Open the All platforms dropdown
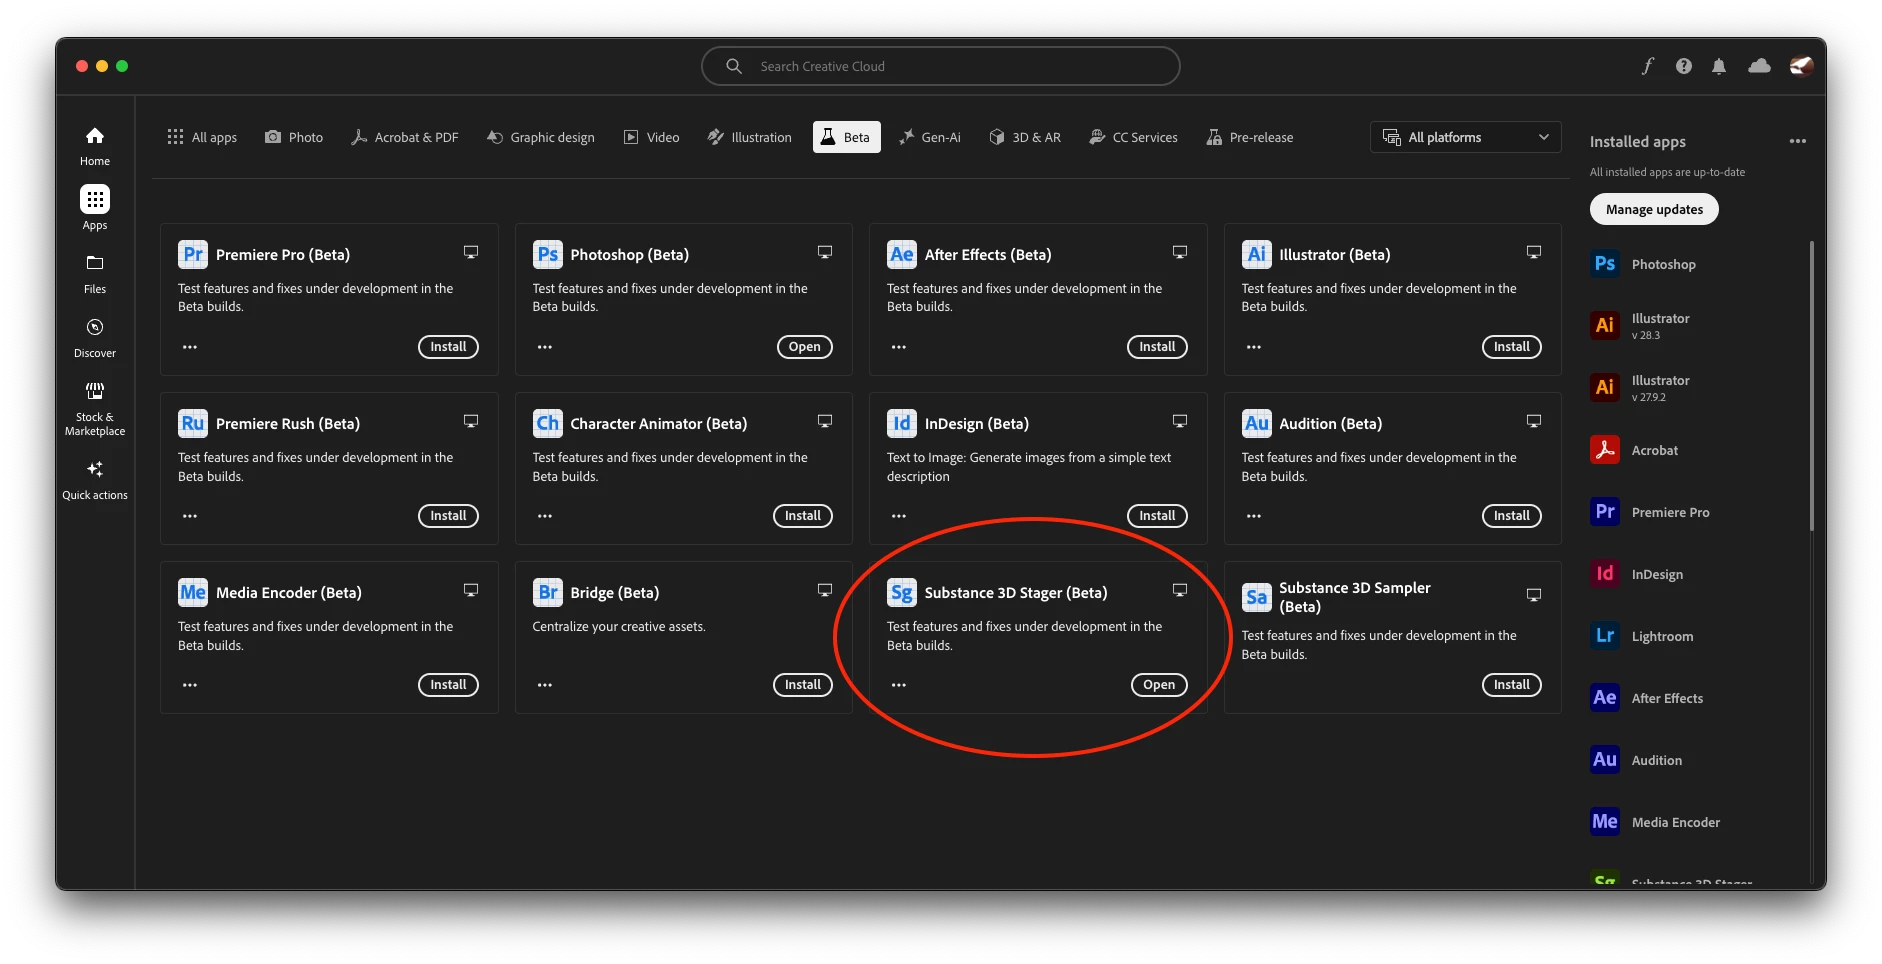This screenshot has width=1882, height=964. (x=1465, y=137)
